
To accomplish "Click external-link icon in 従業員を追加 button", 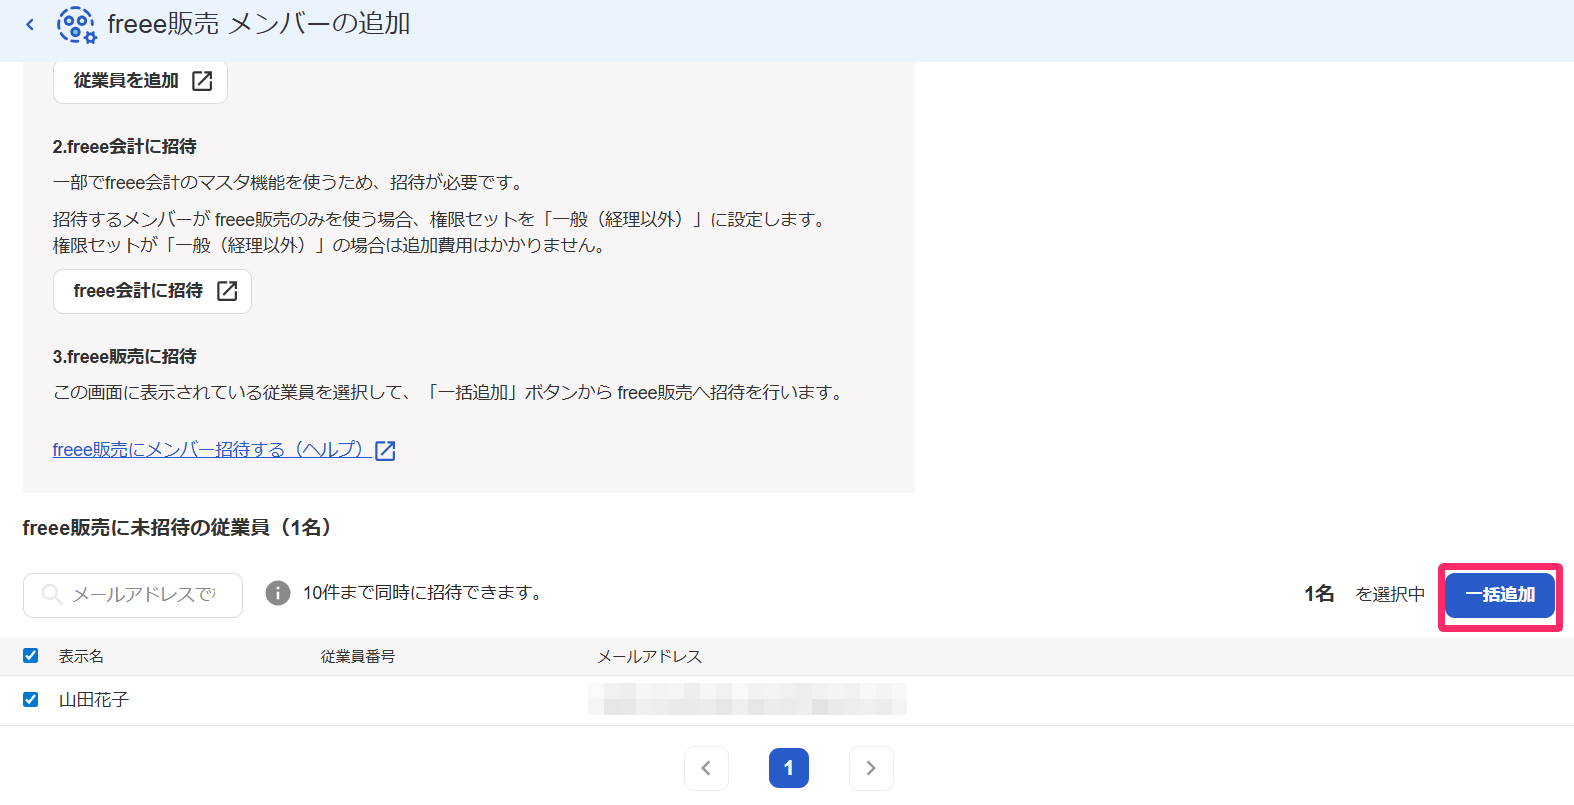I will [202, 81].
